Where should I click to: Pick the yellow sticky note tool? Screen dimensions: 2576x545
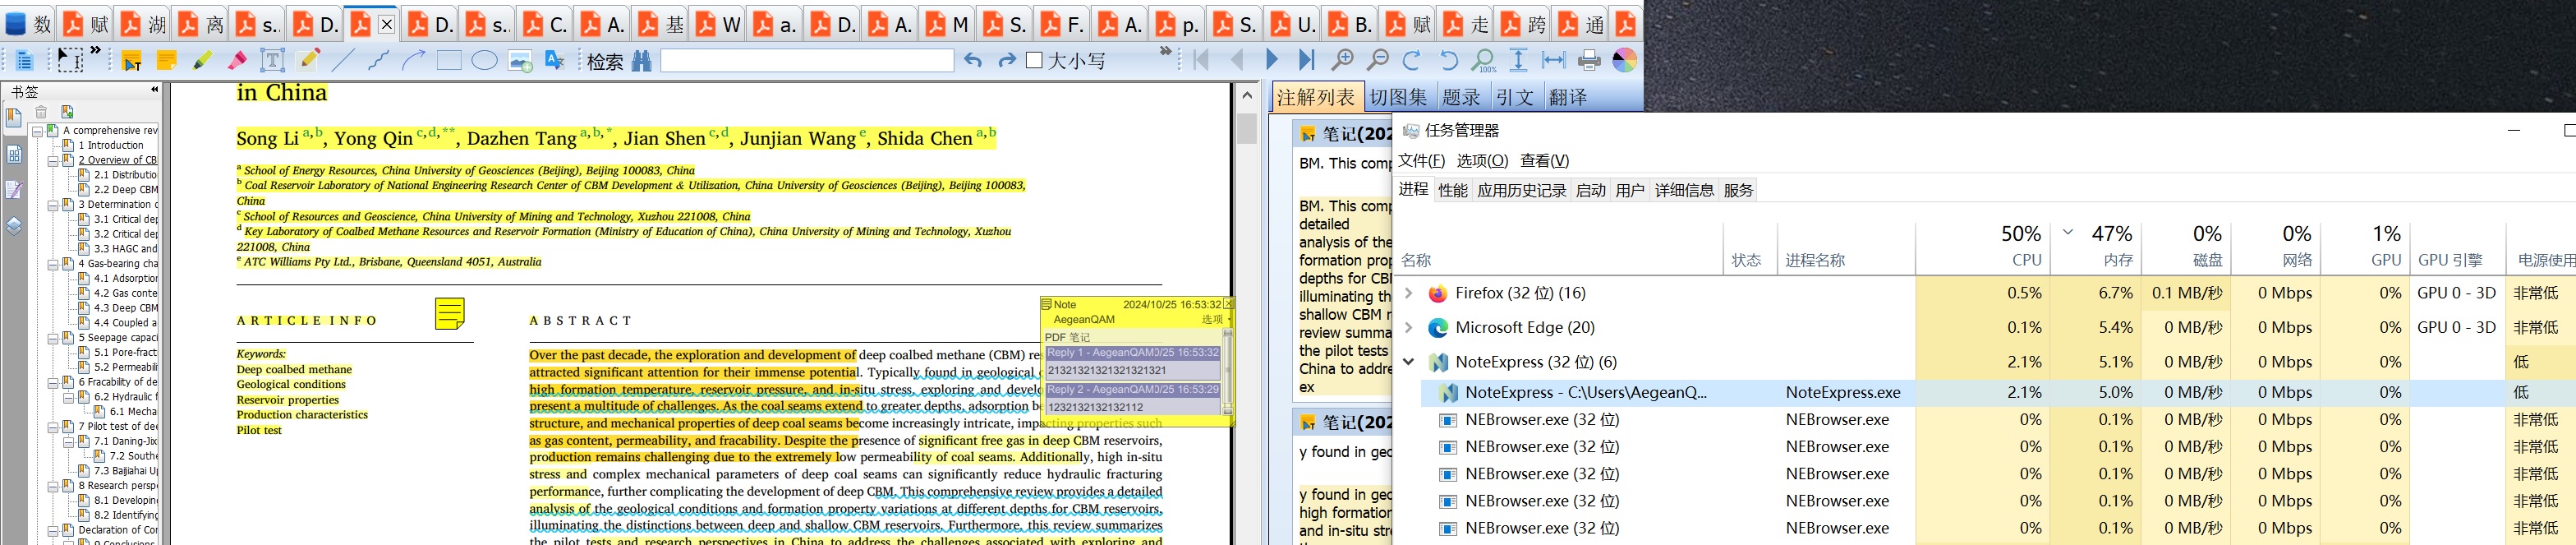click(166, 61)
